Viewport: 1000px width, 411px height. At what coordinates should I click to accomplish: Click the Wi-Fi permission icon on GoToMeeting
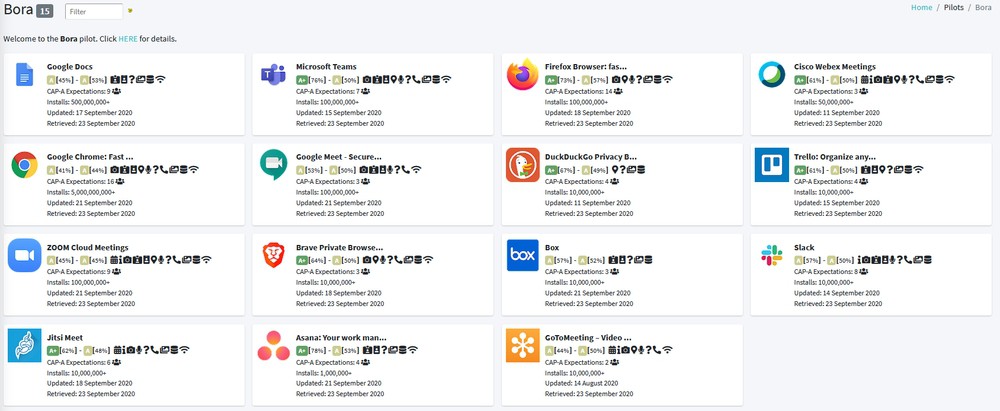pyautogui.click(x=667, y=350)
